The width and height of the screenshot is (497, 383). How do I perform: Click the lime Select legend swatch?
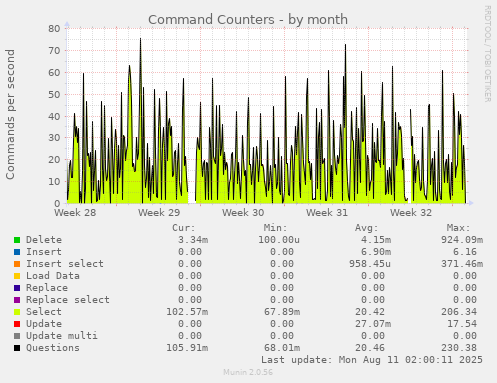[x=17, y=312]
